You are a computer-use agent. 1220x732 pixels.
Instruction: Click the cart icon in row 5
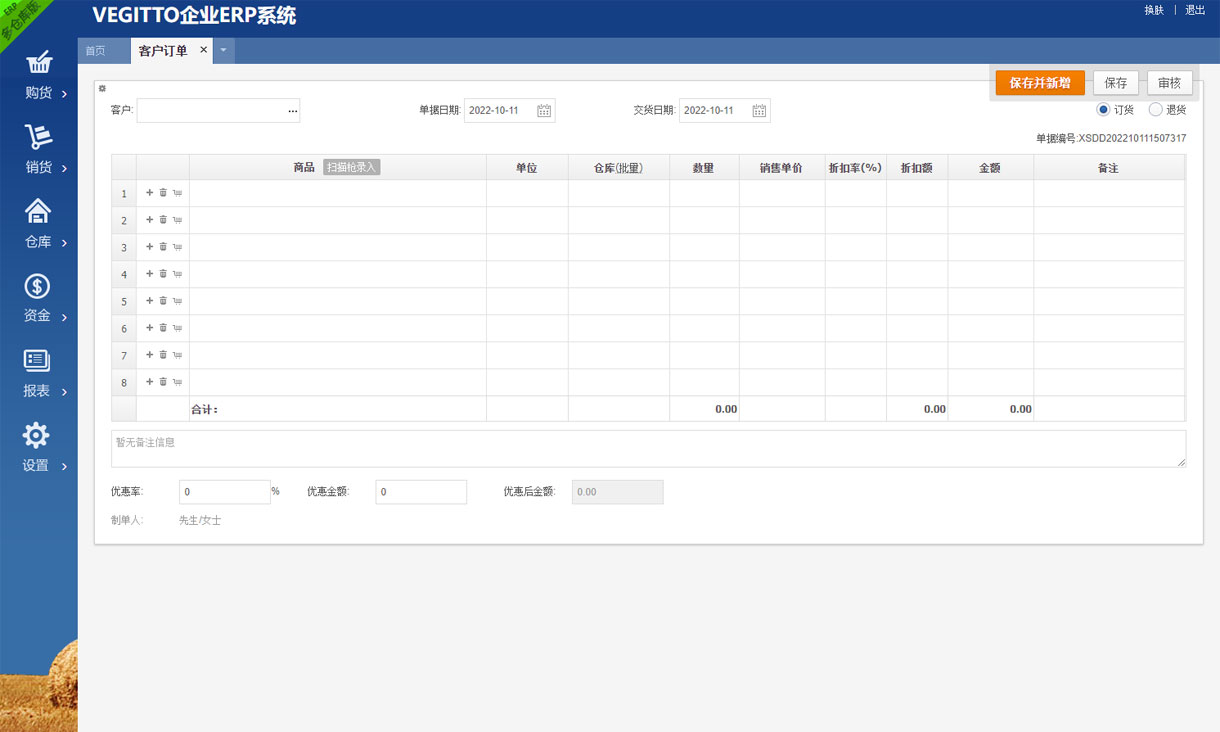[177, 301]
